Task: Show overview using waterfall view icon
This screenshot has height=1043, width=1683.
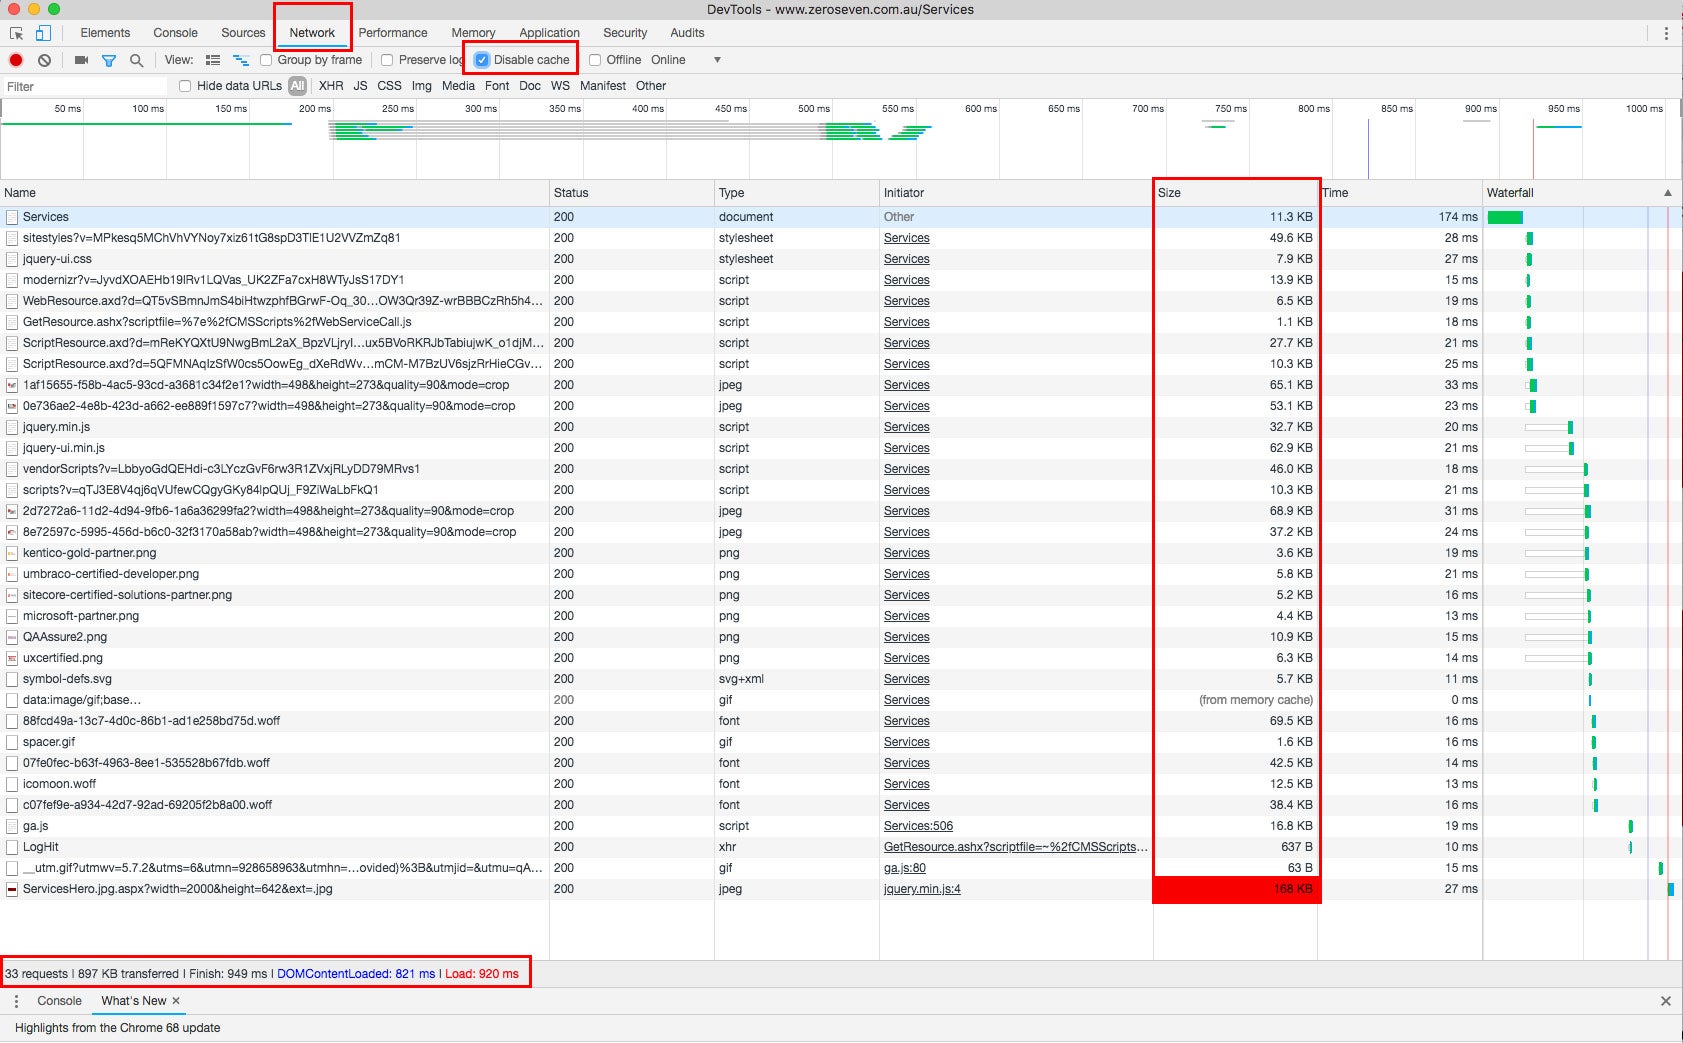Action: [x=240, y=60]
